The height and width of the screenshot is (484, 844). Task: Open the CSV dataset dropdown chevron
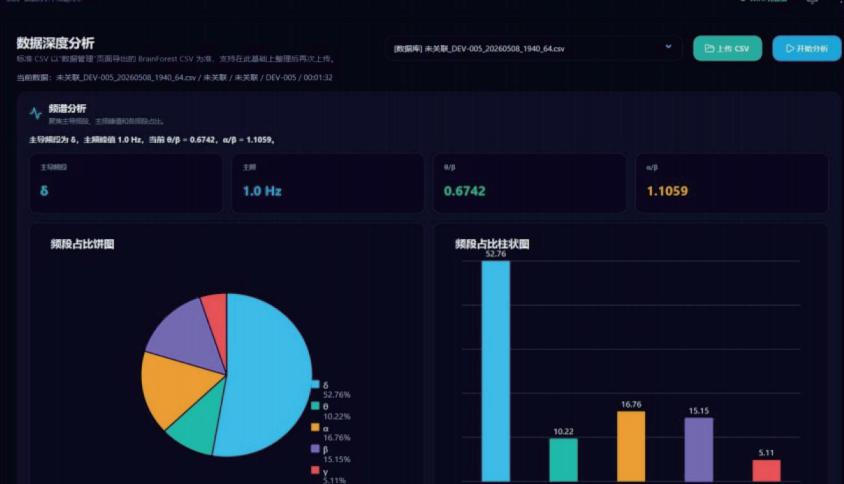[x=668, y=47]
